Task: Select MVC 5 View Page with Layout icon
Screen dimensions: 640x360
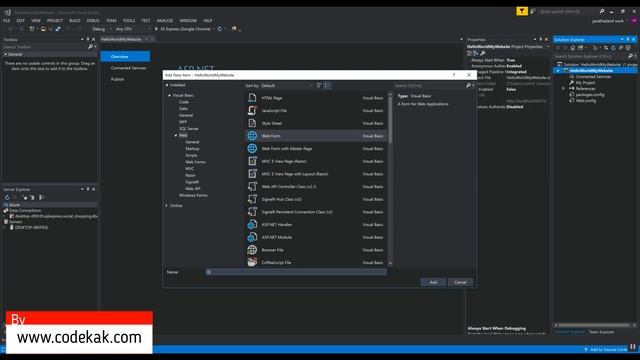Action: [252, 174]
